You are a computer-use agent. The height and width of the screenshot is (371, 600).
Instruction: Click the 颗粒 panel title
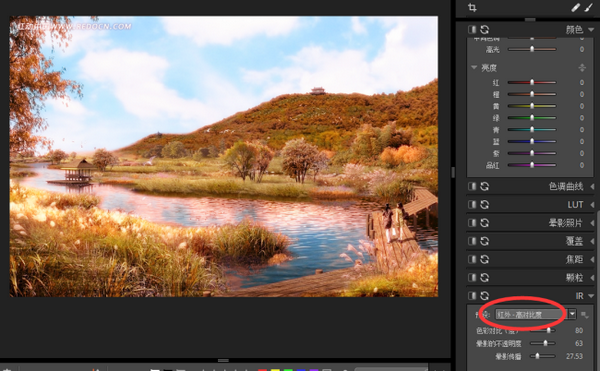tap(574, 277)
